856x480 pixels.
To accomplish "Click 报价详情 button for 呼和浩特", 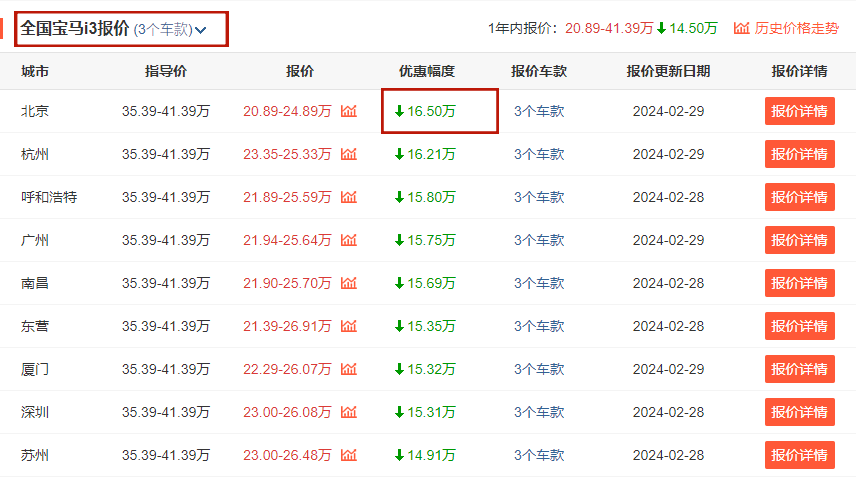I will pyautogui.click(x=799, y=197).
